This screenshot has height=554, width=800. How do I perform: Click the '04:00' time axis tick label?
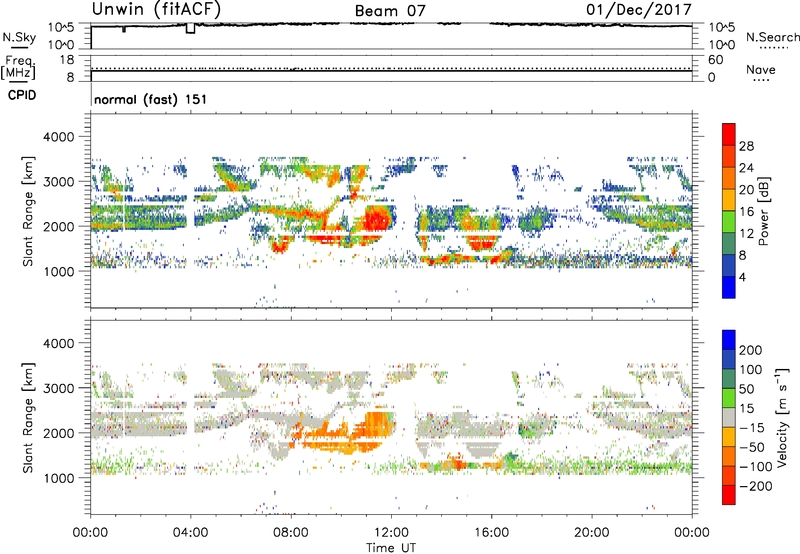[190, 533]
